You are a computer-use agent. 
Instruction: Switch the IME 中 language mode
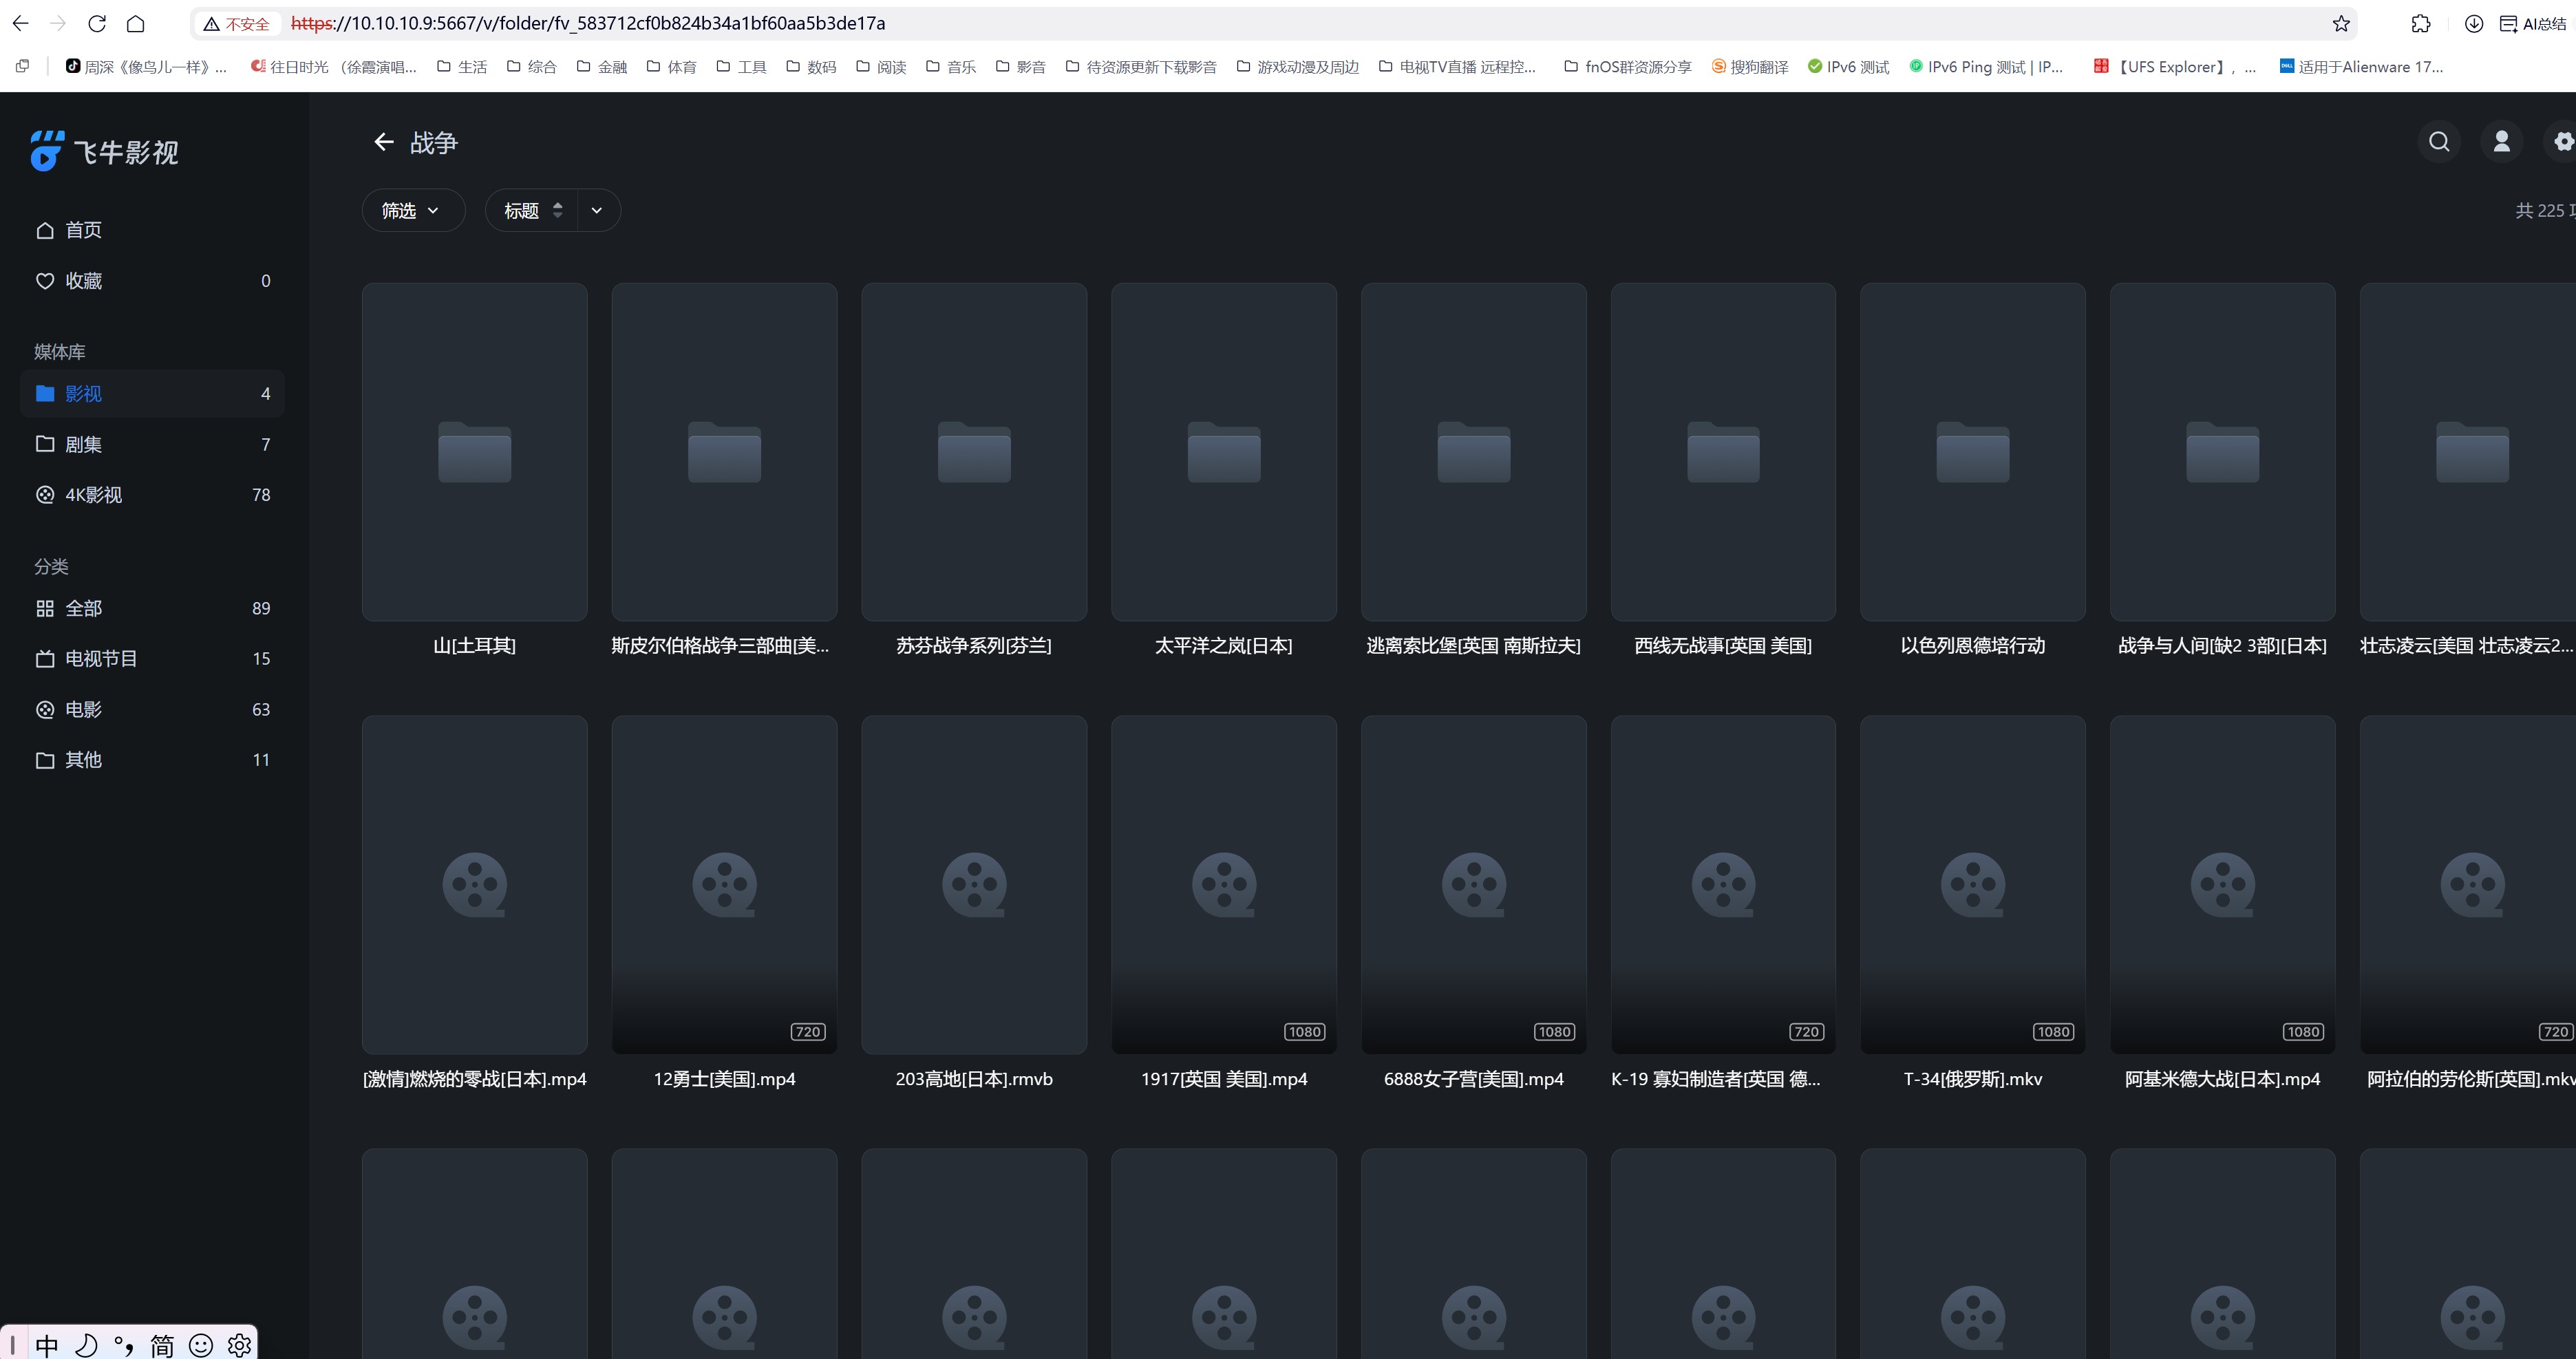point(47,1345)
